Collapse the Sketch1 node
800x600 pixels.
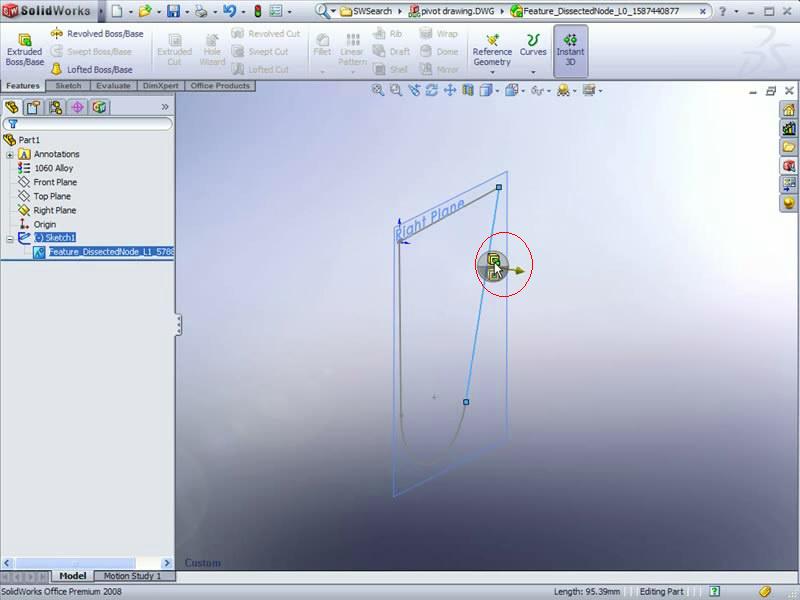click(x=10, y=239)
